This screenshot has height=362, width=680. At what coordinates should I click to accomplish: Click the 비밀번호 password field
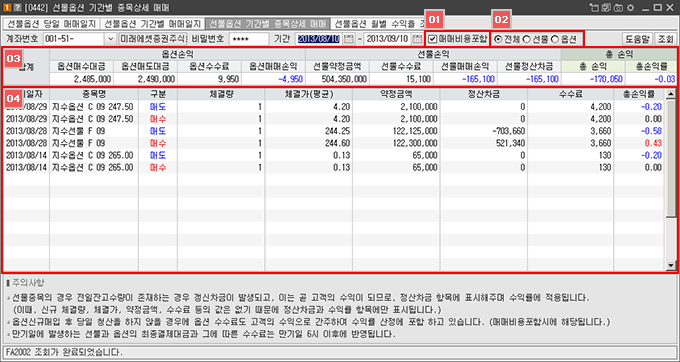(248, 39)
